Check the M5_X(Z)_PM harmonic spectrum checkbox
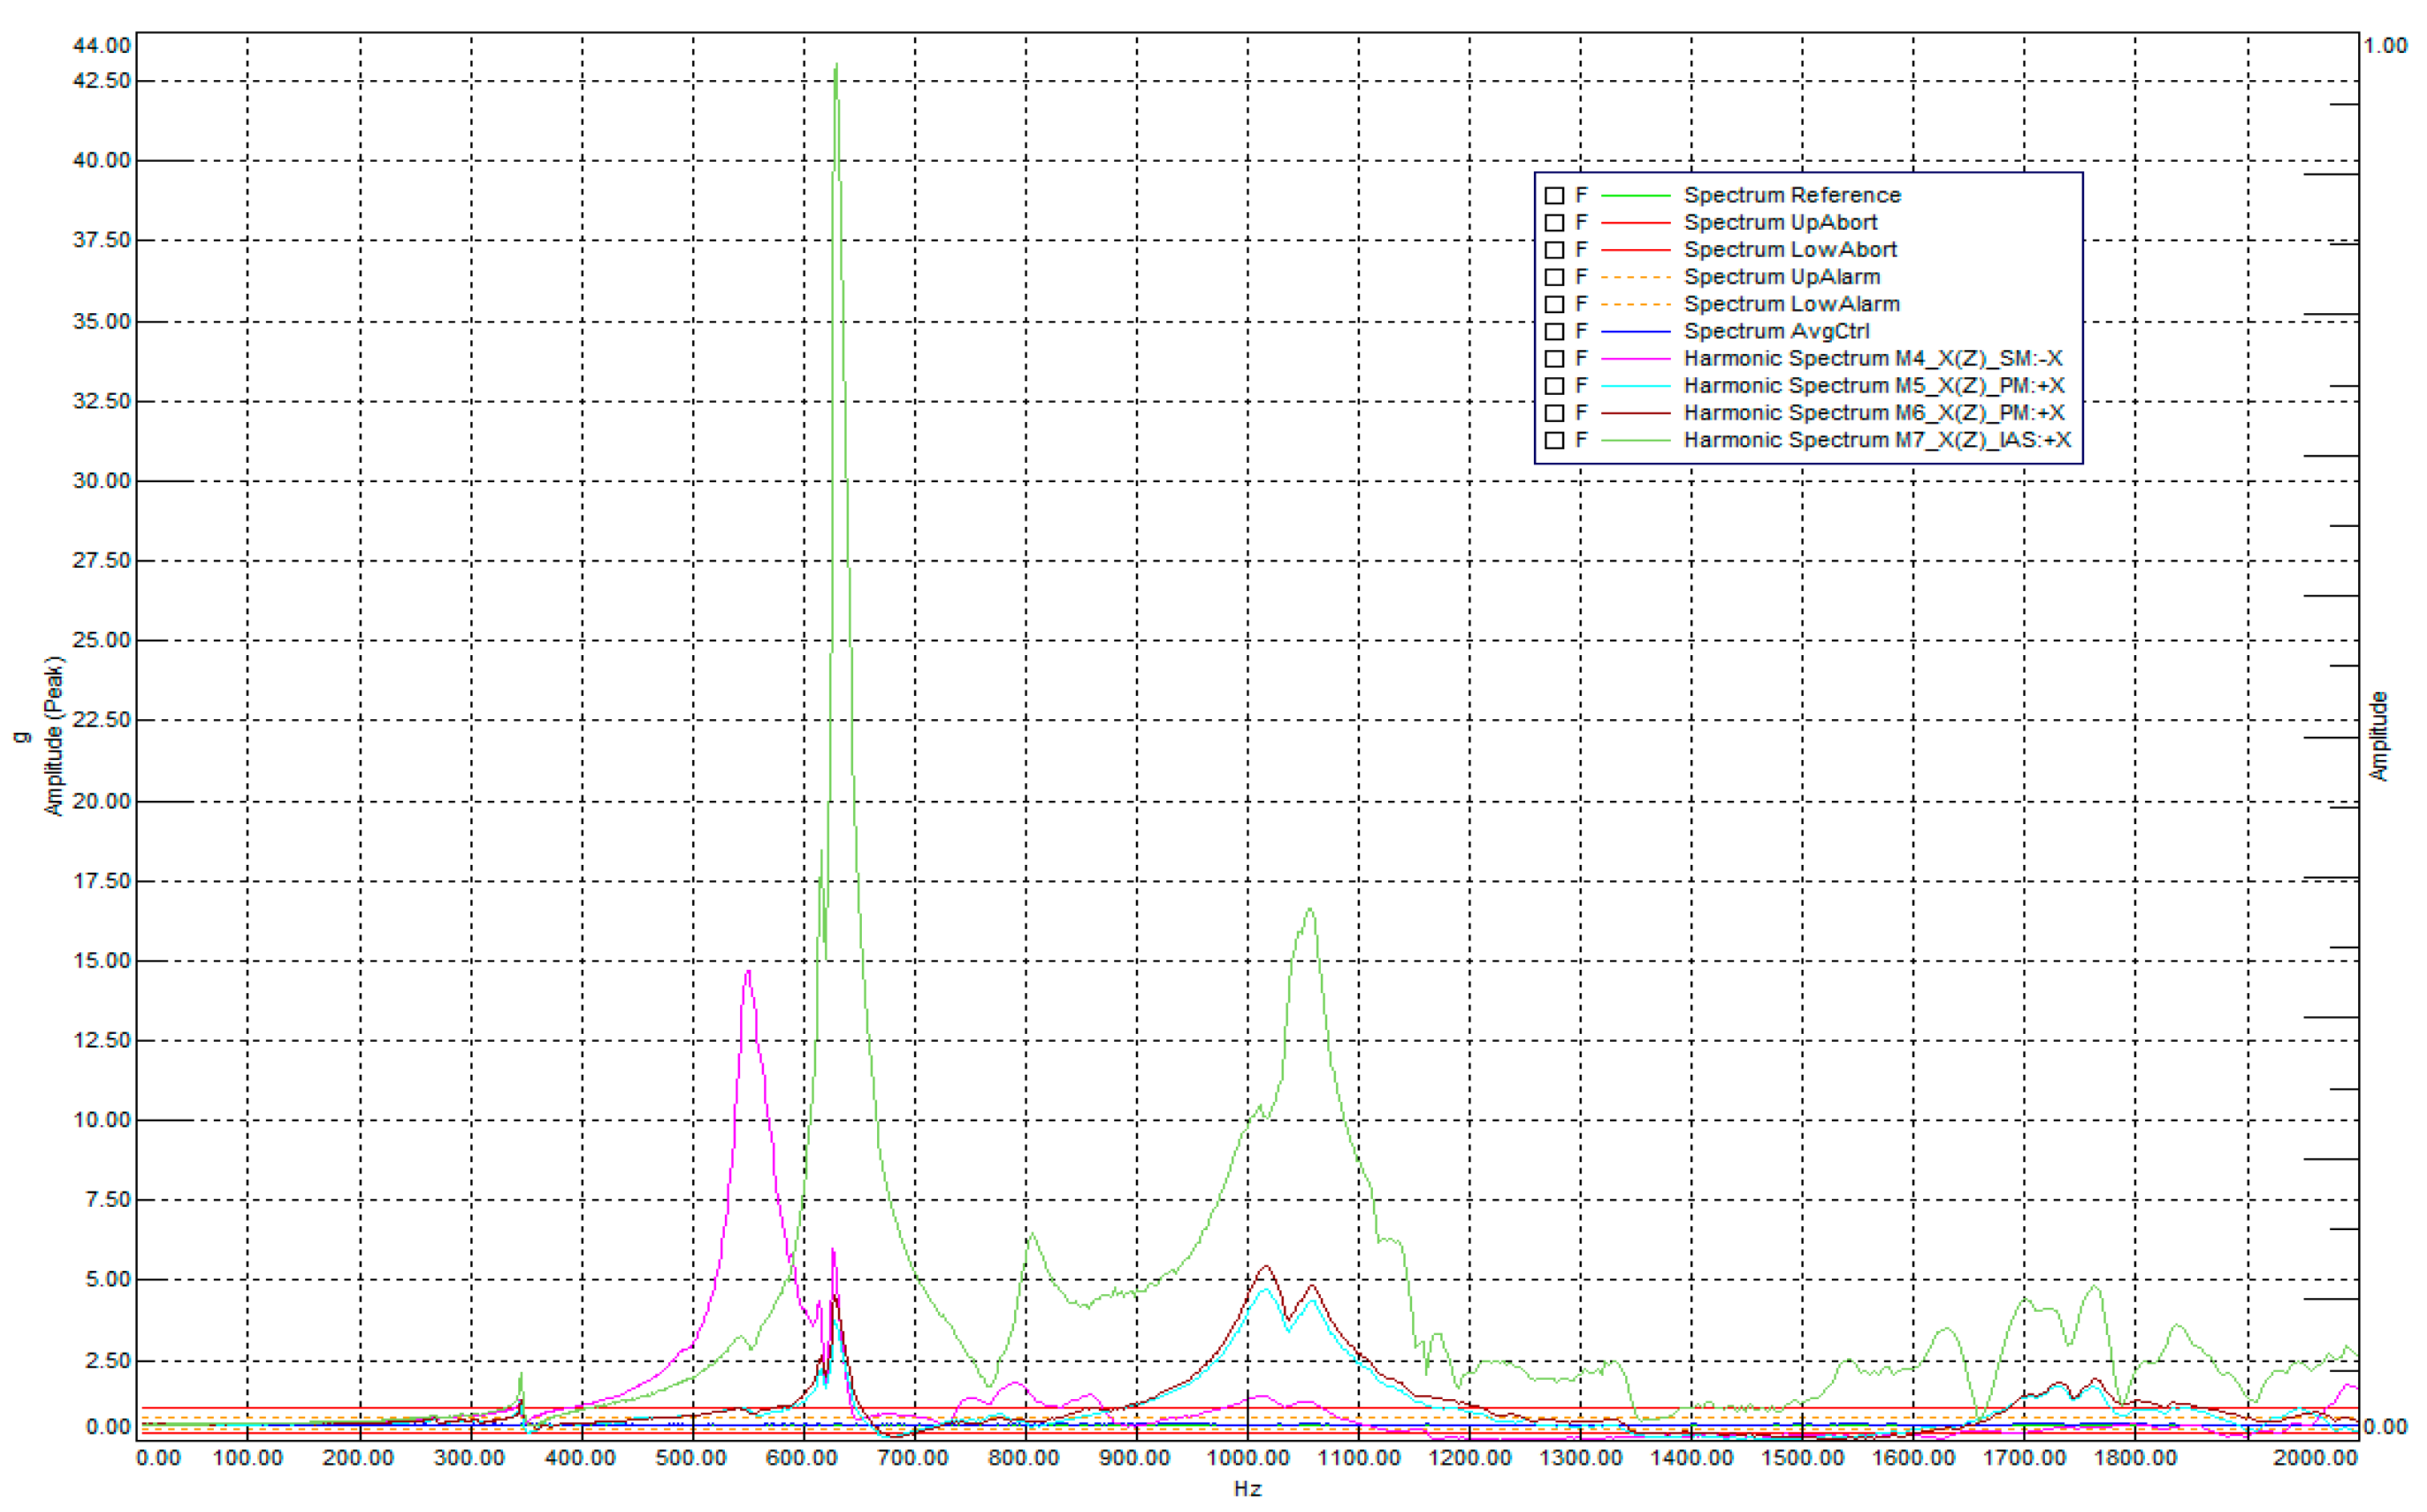The height and width of the screenshot is (1512, 2427). click(1554, 386)
